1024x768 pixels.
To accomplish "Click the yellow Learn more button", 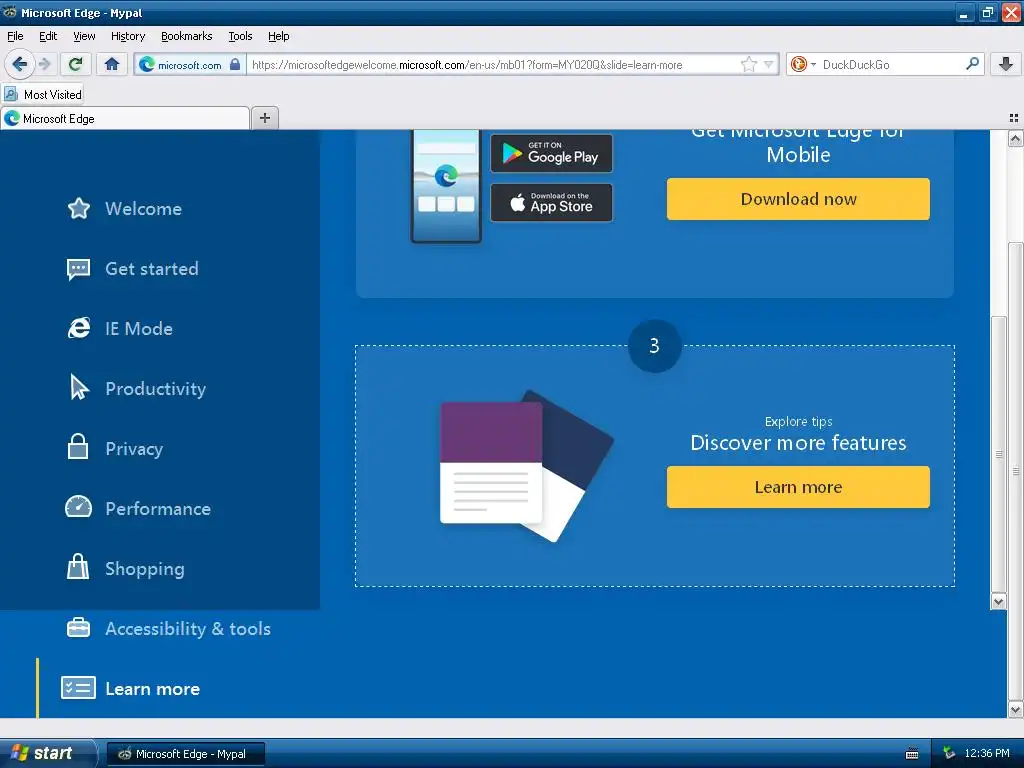I will pyautogui.click(x=798, y=487).
